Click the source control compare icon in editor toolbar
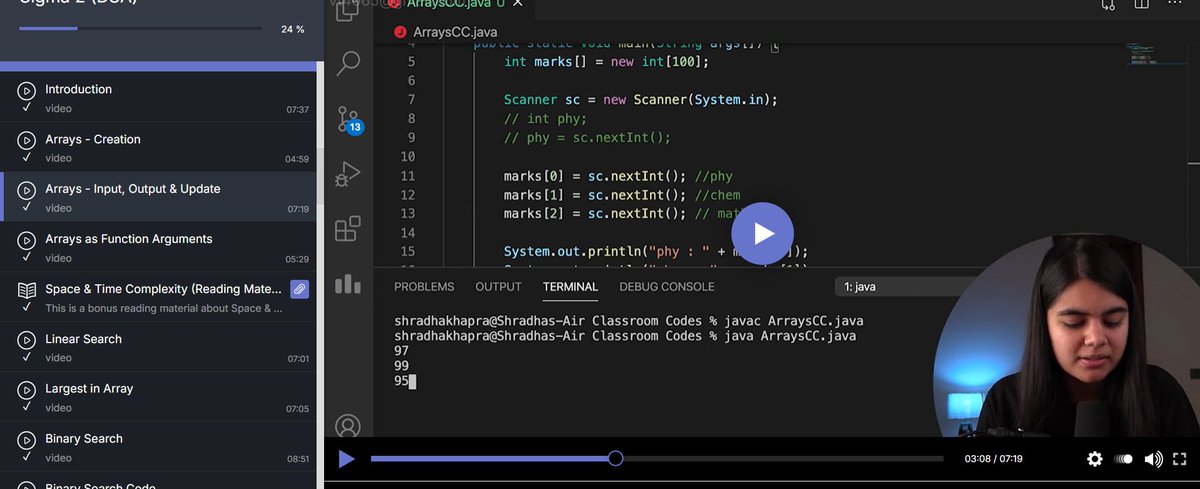1200x489 pixels. click(x=1108, y=5)
